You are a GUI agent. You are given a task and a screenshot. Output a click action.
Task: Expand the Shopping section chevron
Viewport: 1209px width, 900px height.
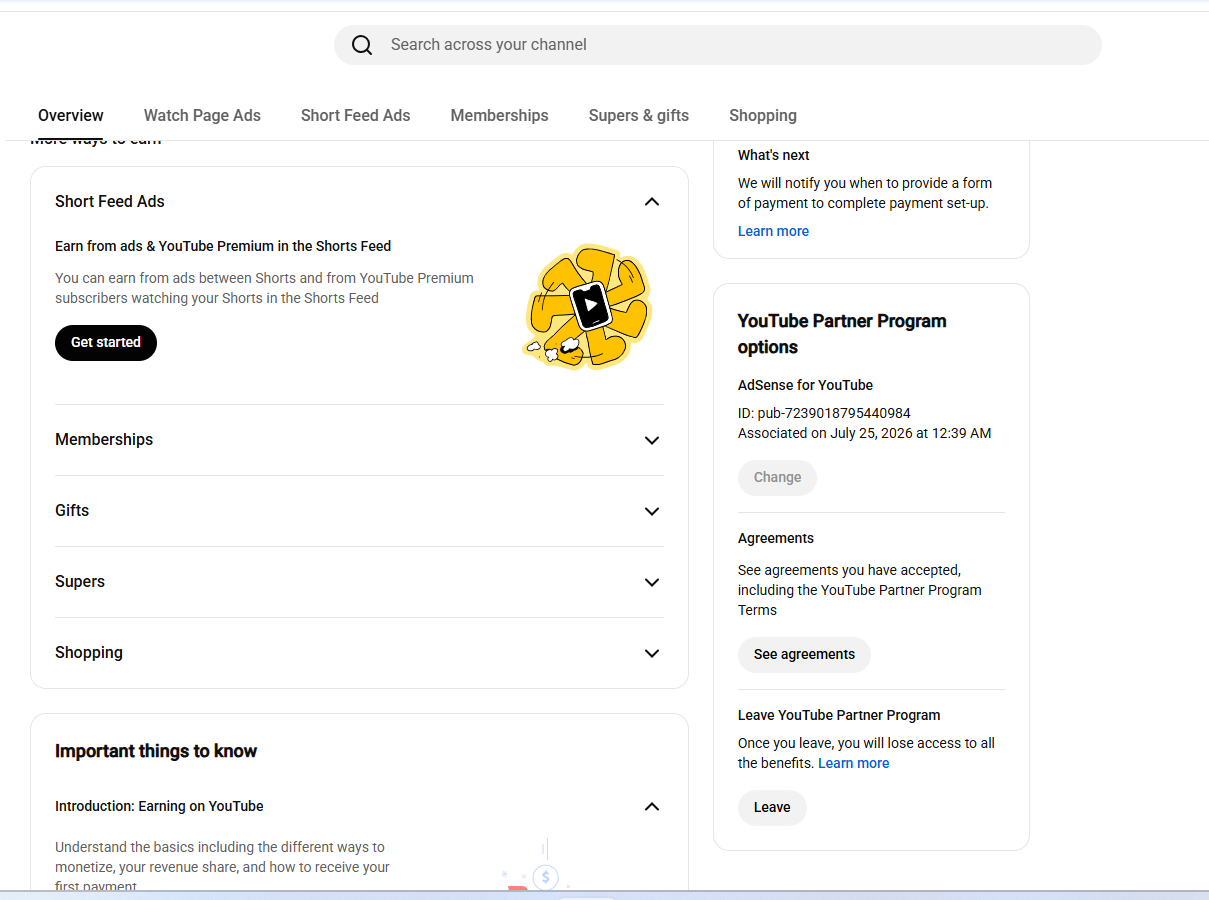point(652,653)
